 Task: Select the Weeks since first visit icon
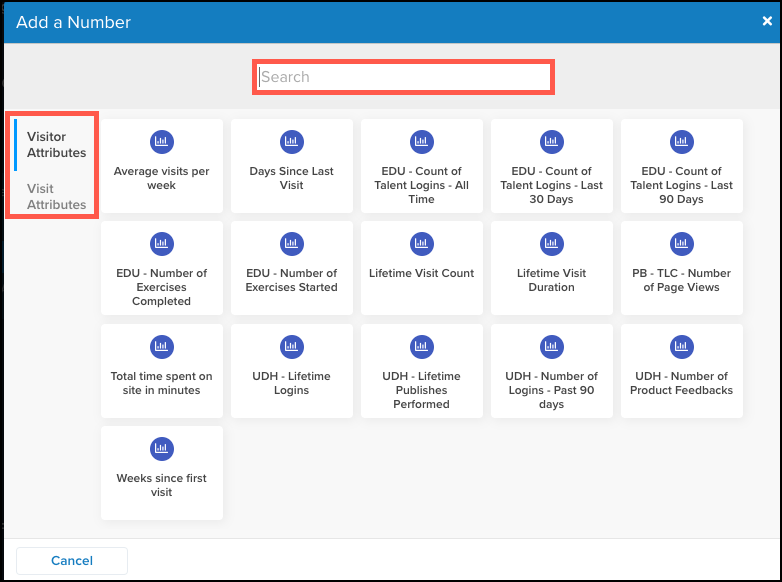click(x=161, y=449)
